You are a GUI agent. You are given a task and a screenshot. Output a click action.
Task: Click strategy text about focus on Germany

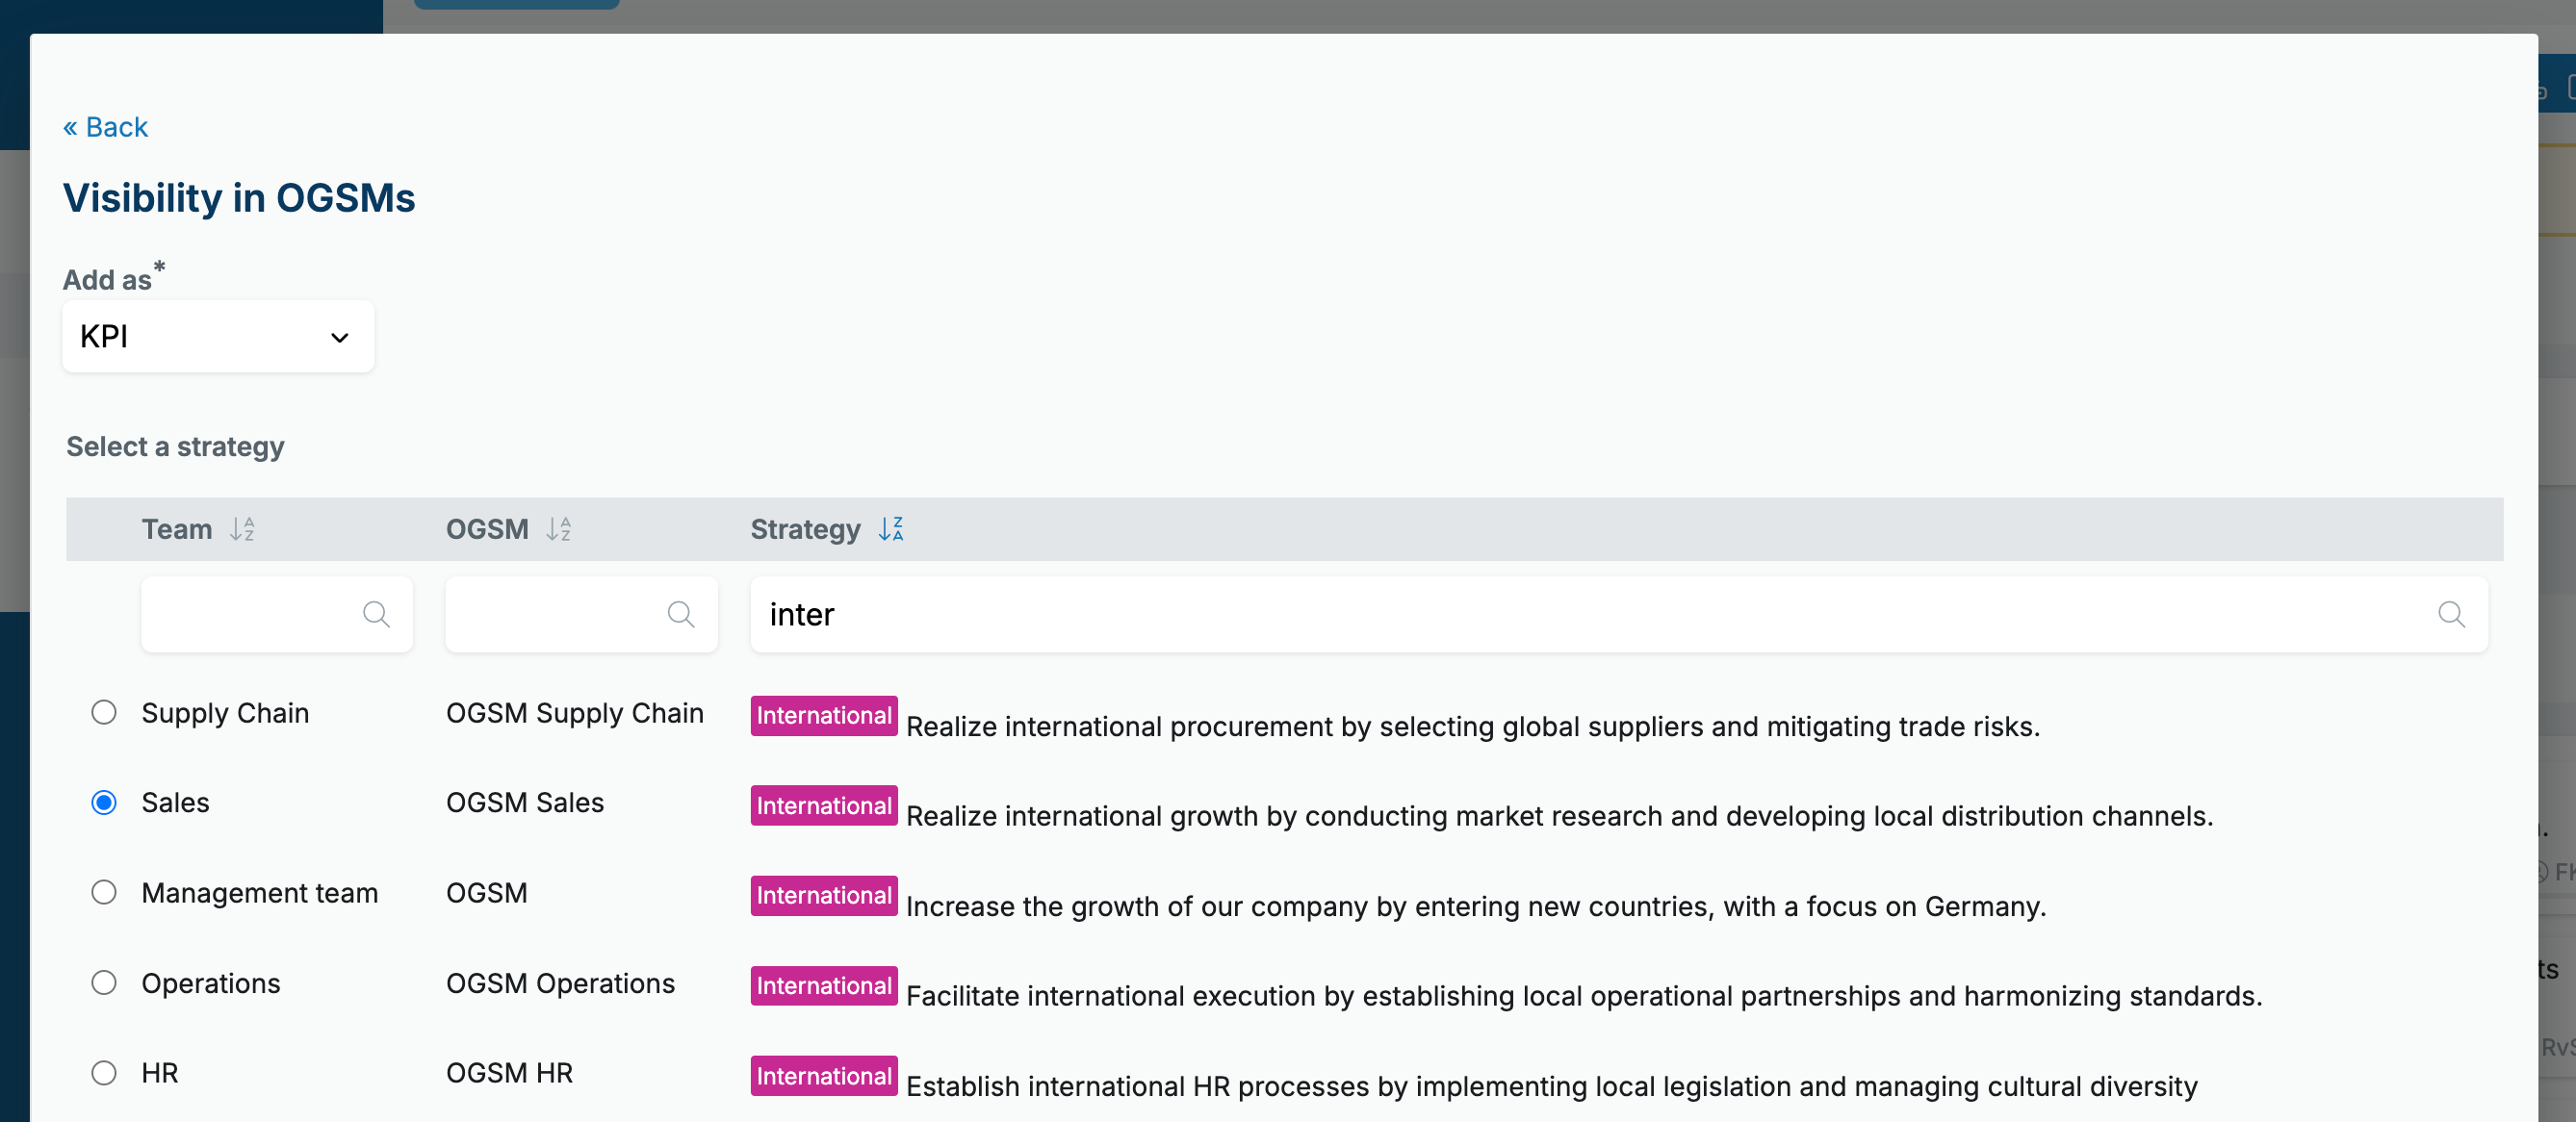coord(1476,907)
